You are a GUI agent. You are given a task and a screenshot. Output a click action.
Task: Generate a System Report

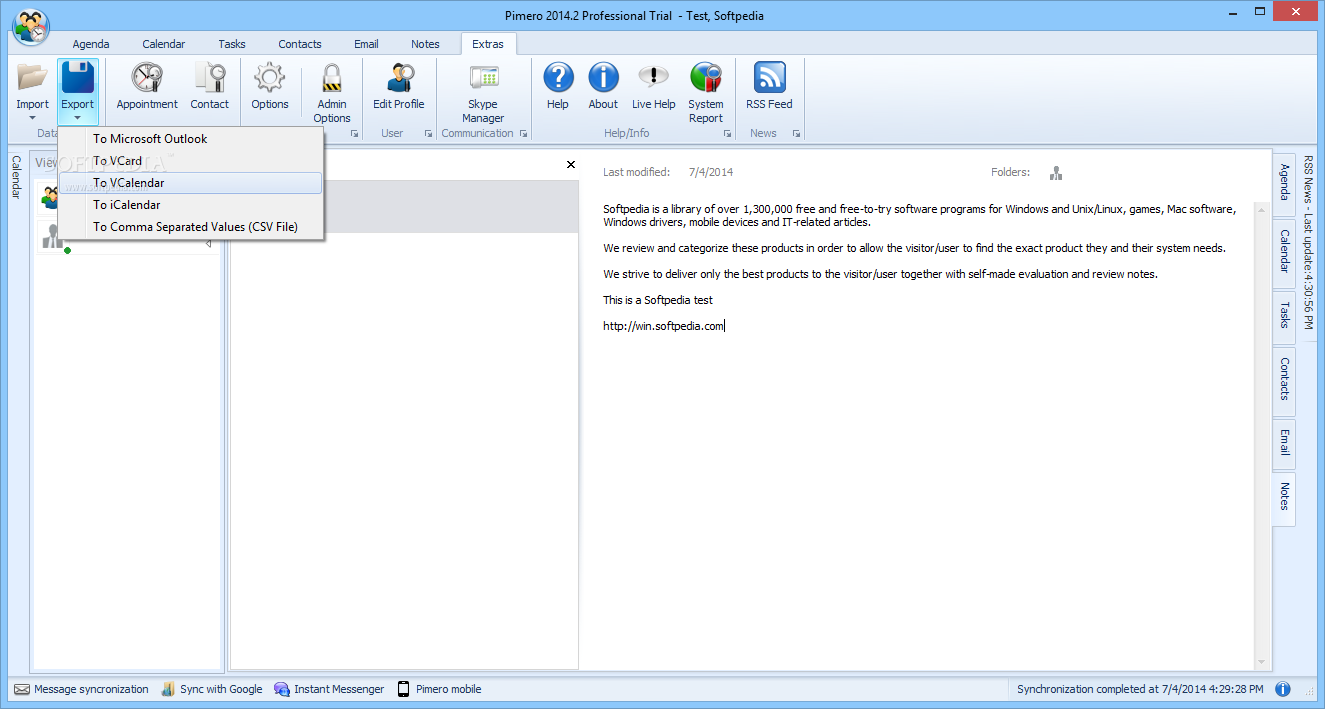click(706, 92)
